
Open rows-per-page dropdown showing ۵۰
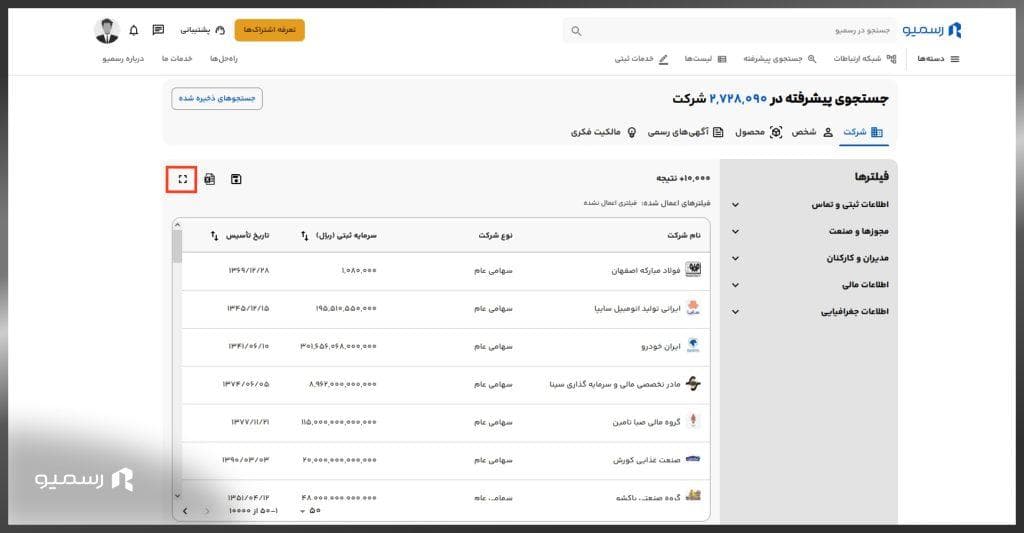310,511
